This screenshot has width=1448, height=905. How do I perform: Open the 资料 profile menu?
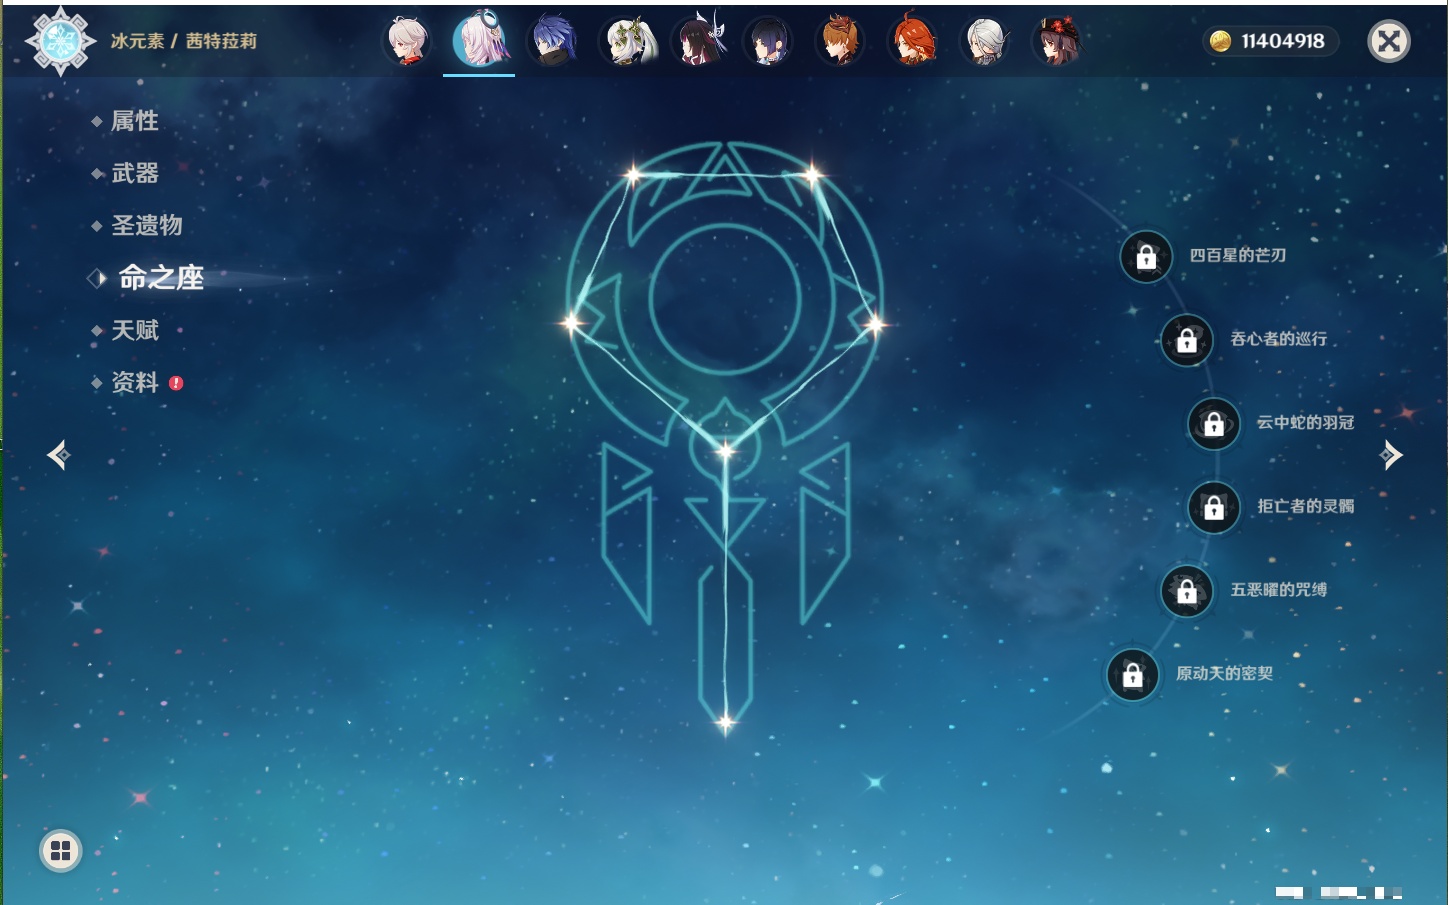(x=135, y=382)
